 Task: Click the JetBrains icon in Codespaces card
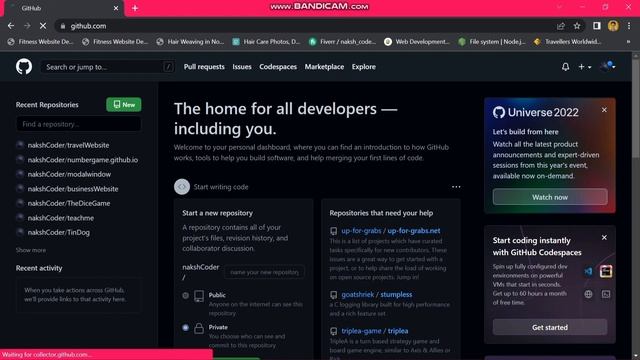point(606,271)
